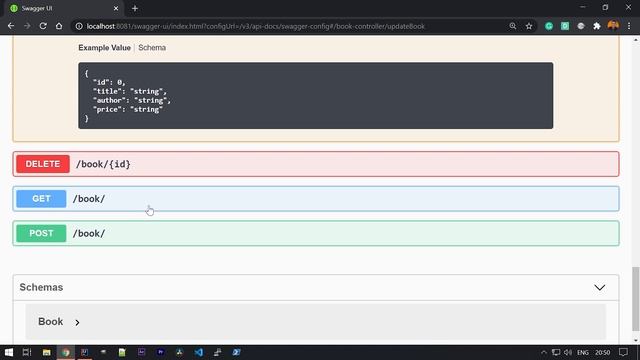Open the PowerShell taskbar icon

(236, 352)
